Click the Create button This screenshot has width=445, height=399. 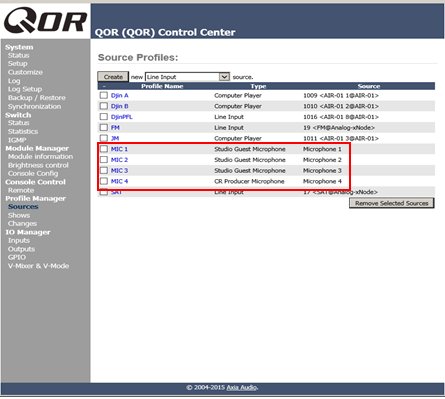[x=113, y=77]
